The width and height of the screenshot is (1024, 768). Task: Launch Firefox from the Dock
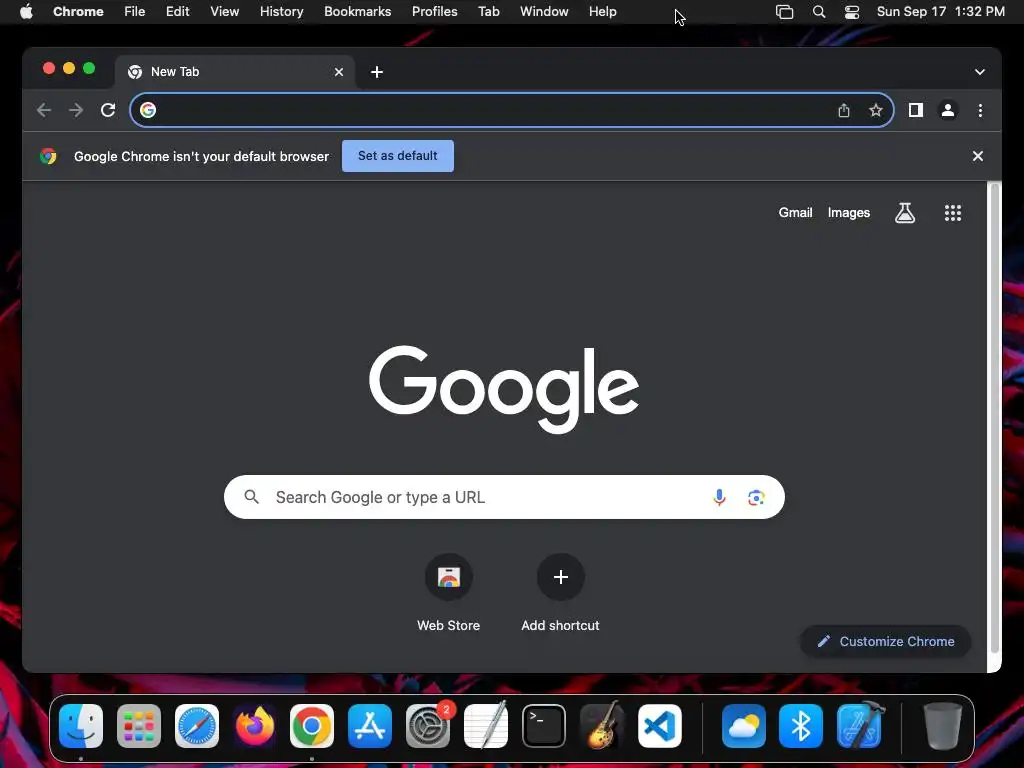coord(255,726)
